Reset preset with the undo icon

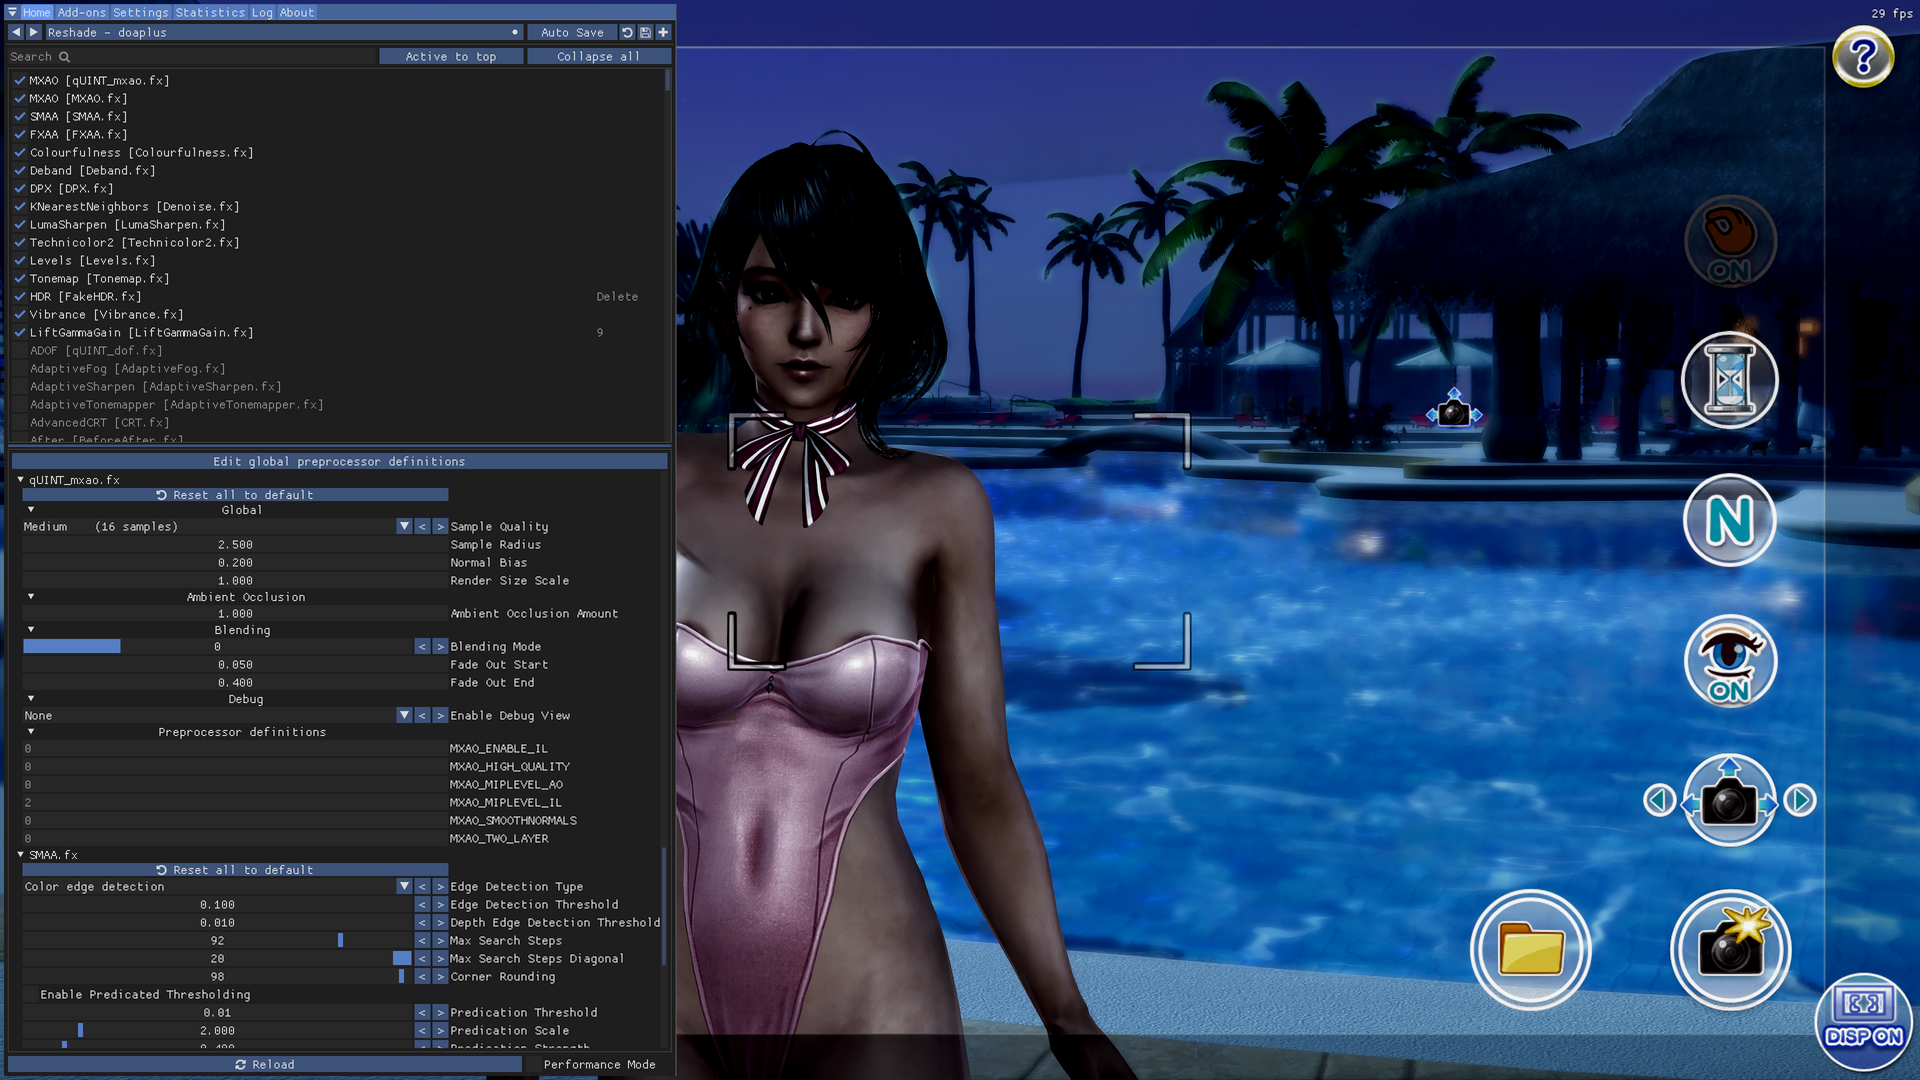click(x=627, y=32)
